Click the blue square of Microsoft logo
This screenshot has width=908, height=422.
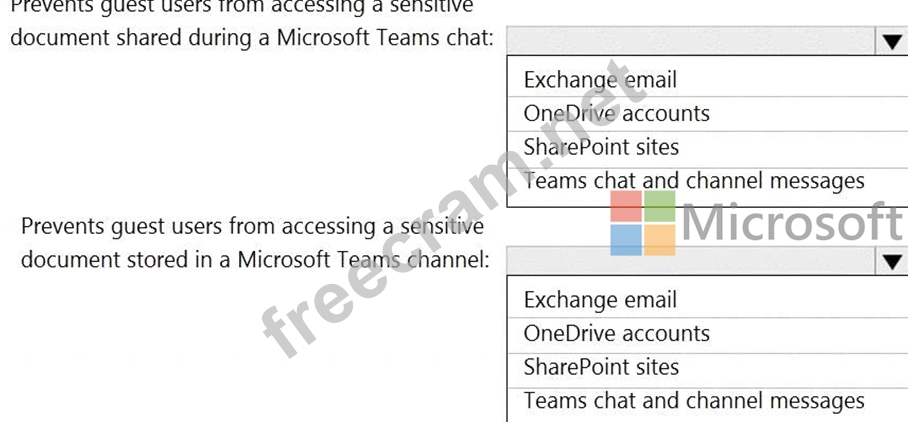(626, 240)
